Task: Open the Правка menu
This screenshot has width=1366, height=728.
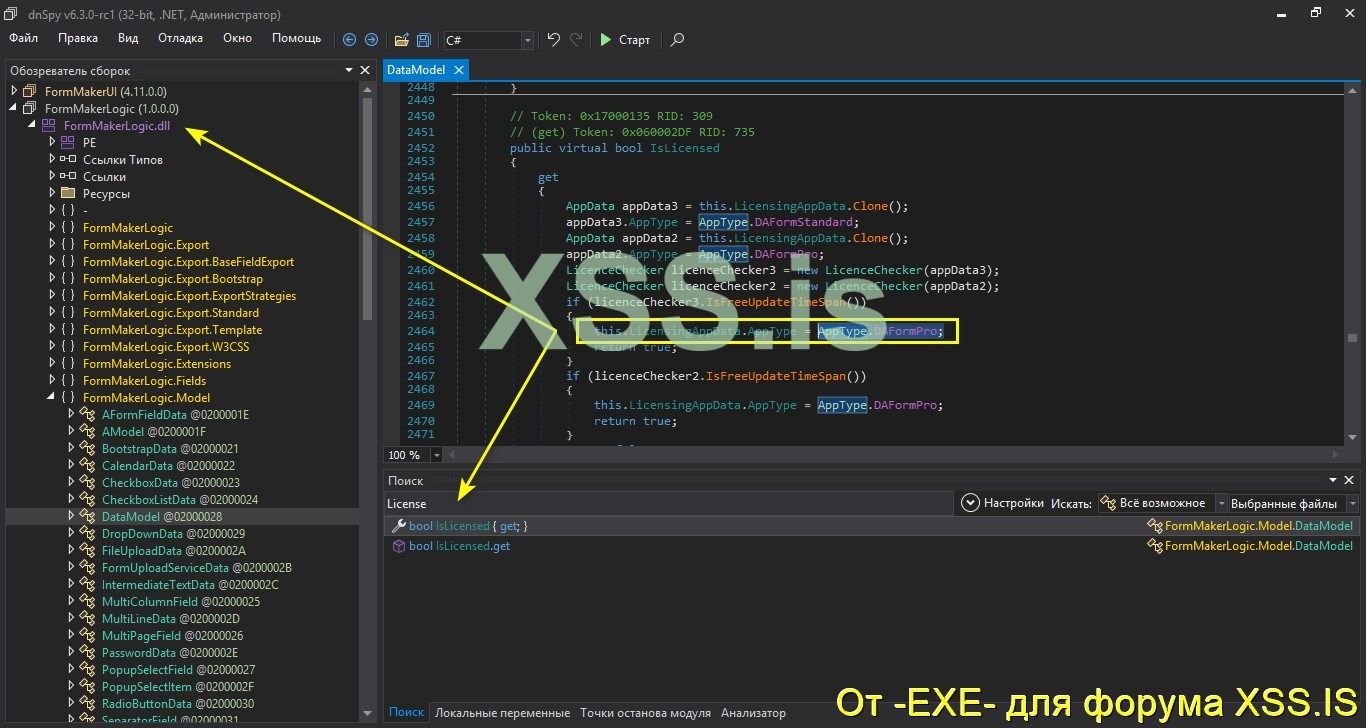Action: (x=78, y=38)
